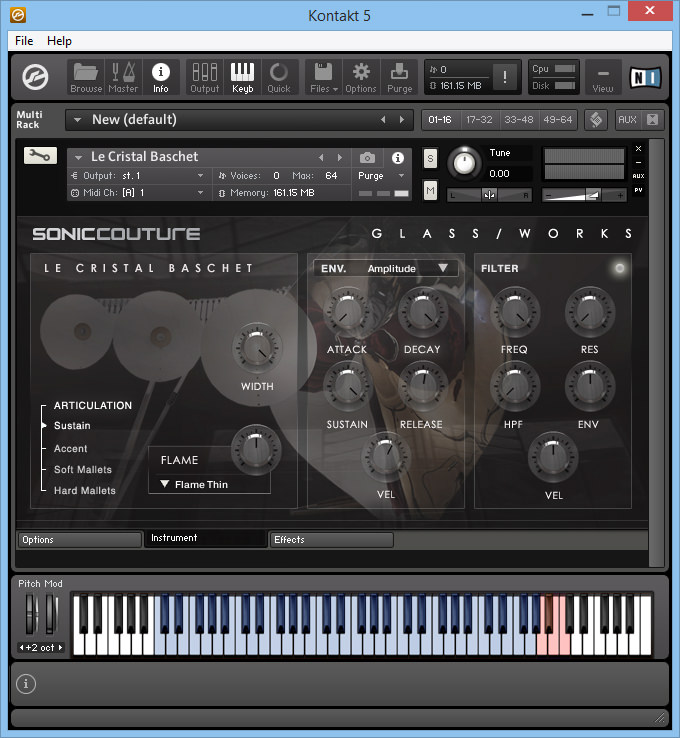680x738 pixels.
Task: Open the Quick load browser
Action: [279, 77]
